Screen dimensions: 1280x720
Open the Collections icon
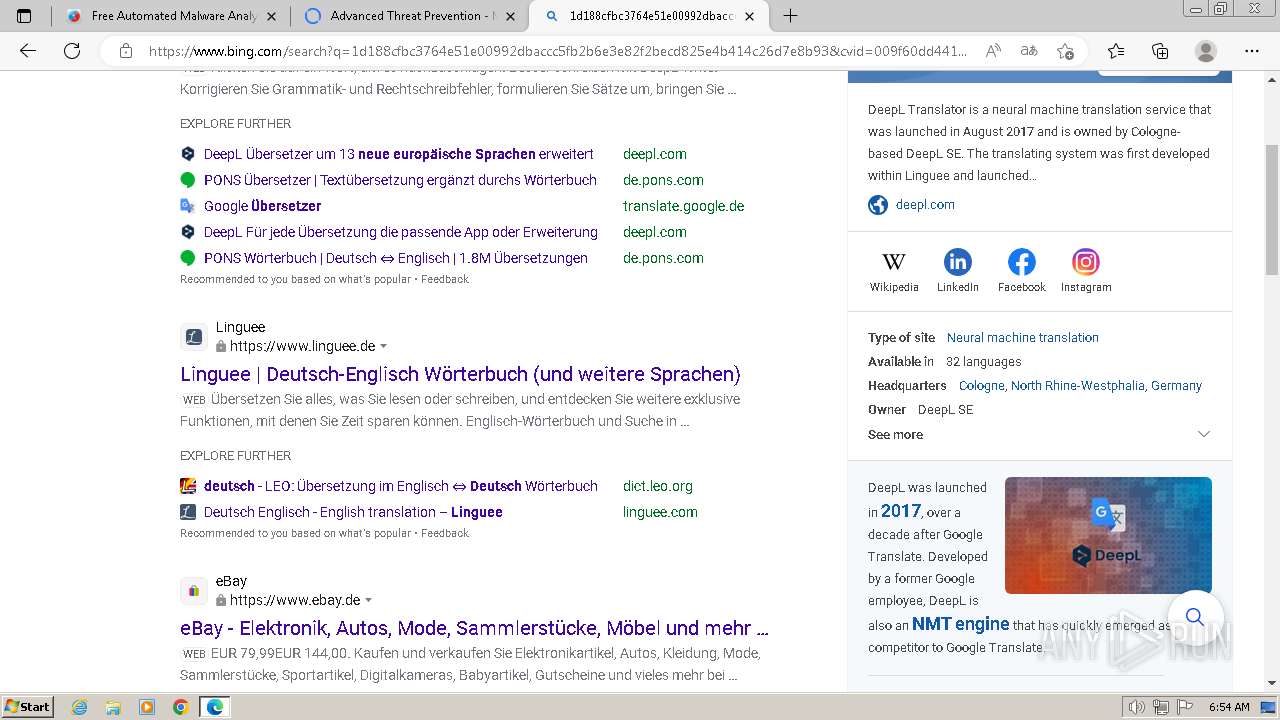(x=1160, y=51)
